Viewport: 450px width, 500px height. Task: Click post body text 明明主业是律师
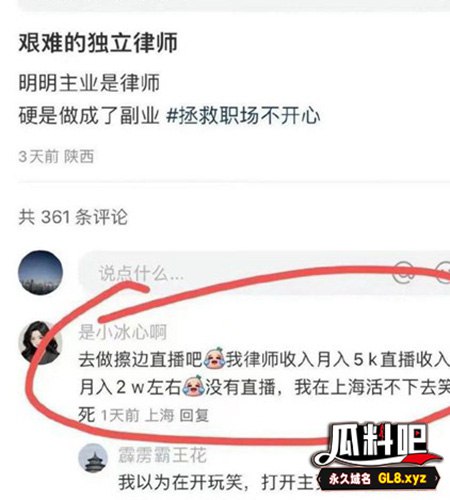coord(89,83)
